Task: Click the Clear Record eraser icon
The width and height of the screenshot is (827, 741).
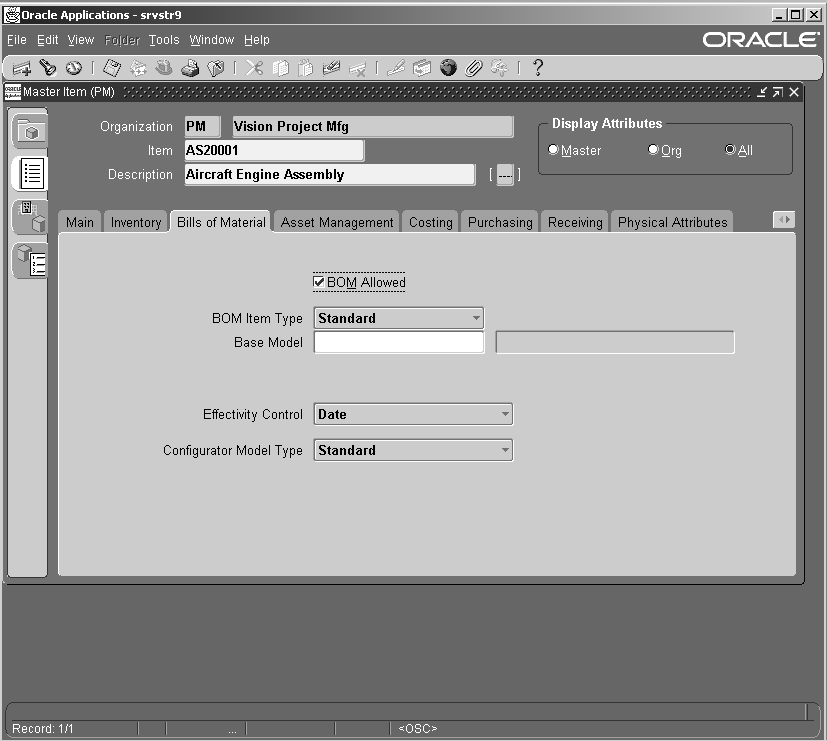Action: 331,68
